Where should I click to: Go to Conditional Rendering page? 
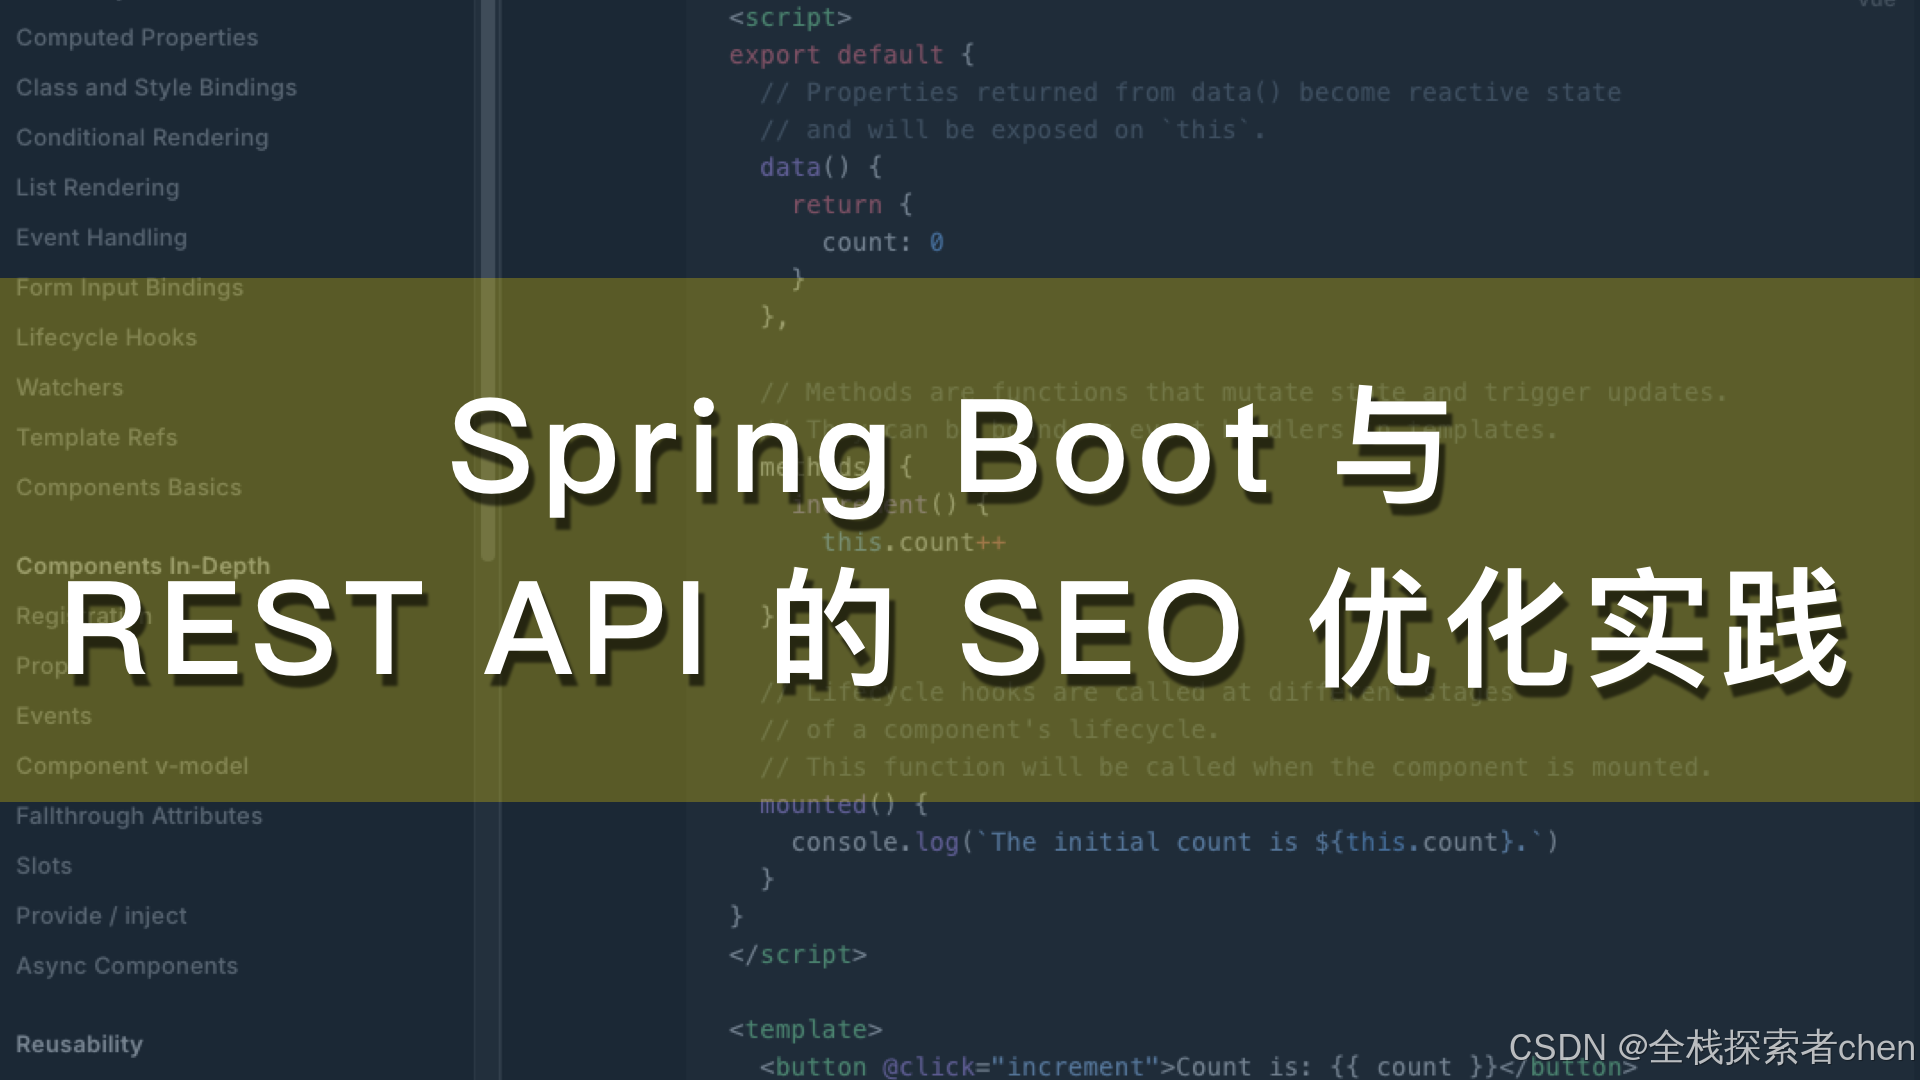142,137
